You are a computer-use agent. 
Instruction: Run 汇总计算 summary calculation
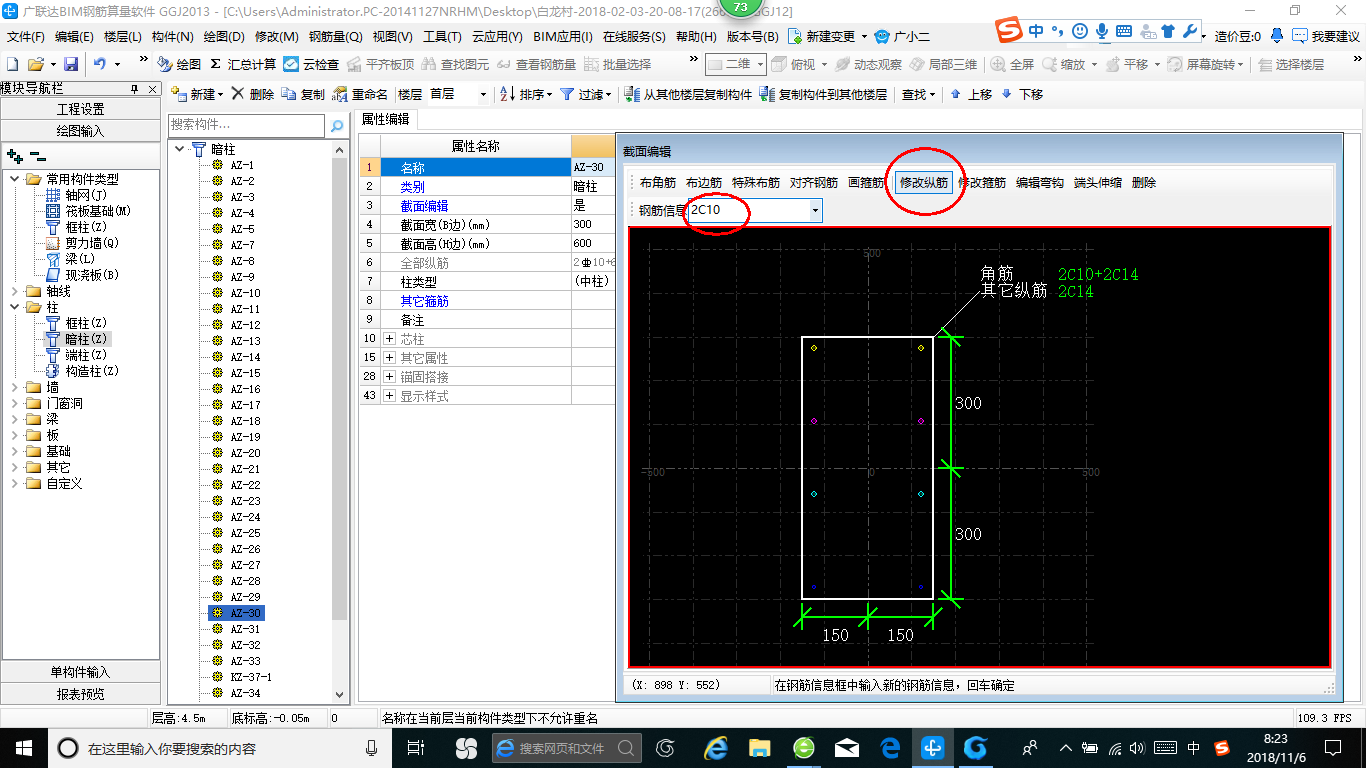[x=243, y=64]
